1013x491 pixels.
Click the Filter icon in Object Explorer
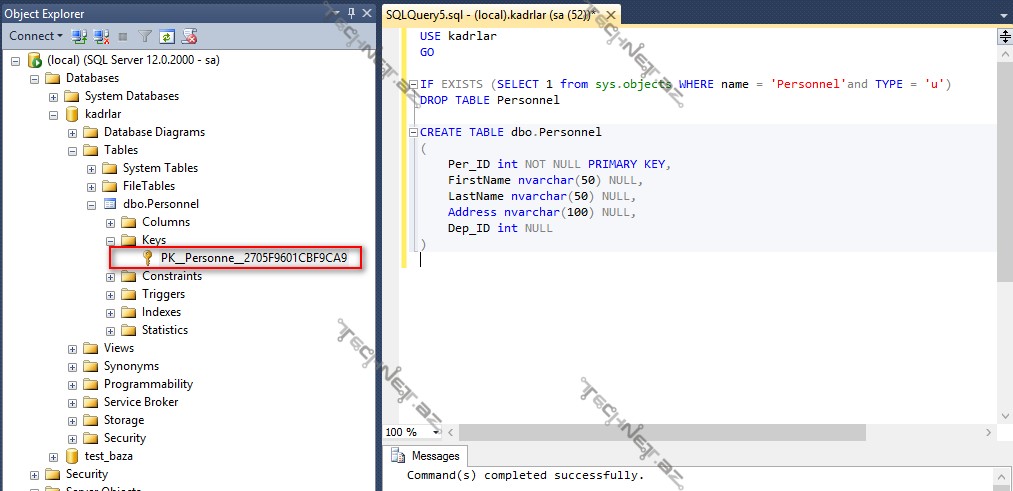click(x=145, y=36)
